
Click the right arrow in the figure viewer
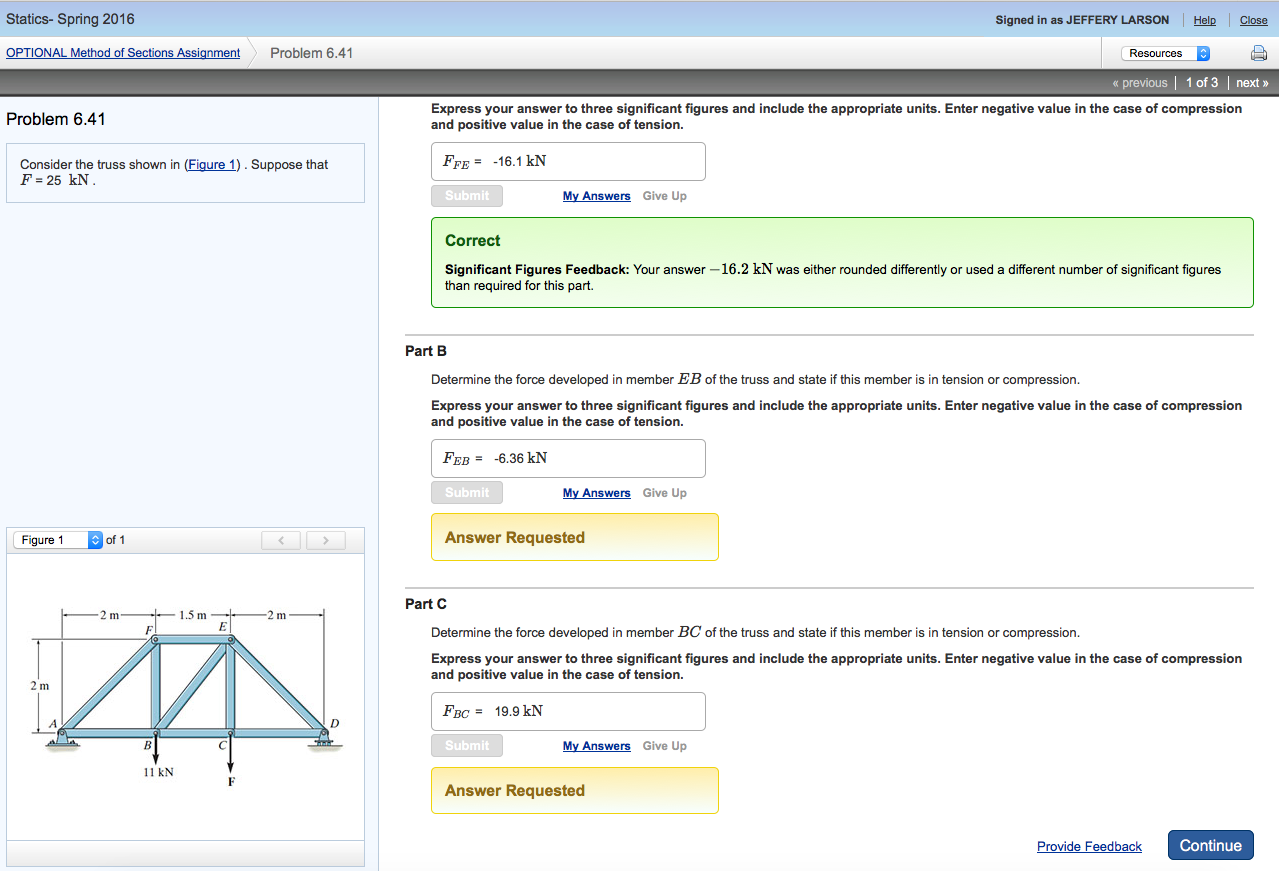pos(325,539)
